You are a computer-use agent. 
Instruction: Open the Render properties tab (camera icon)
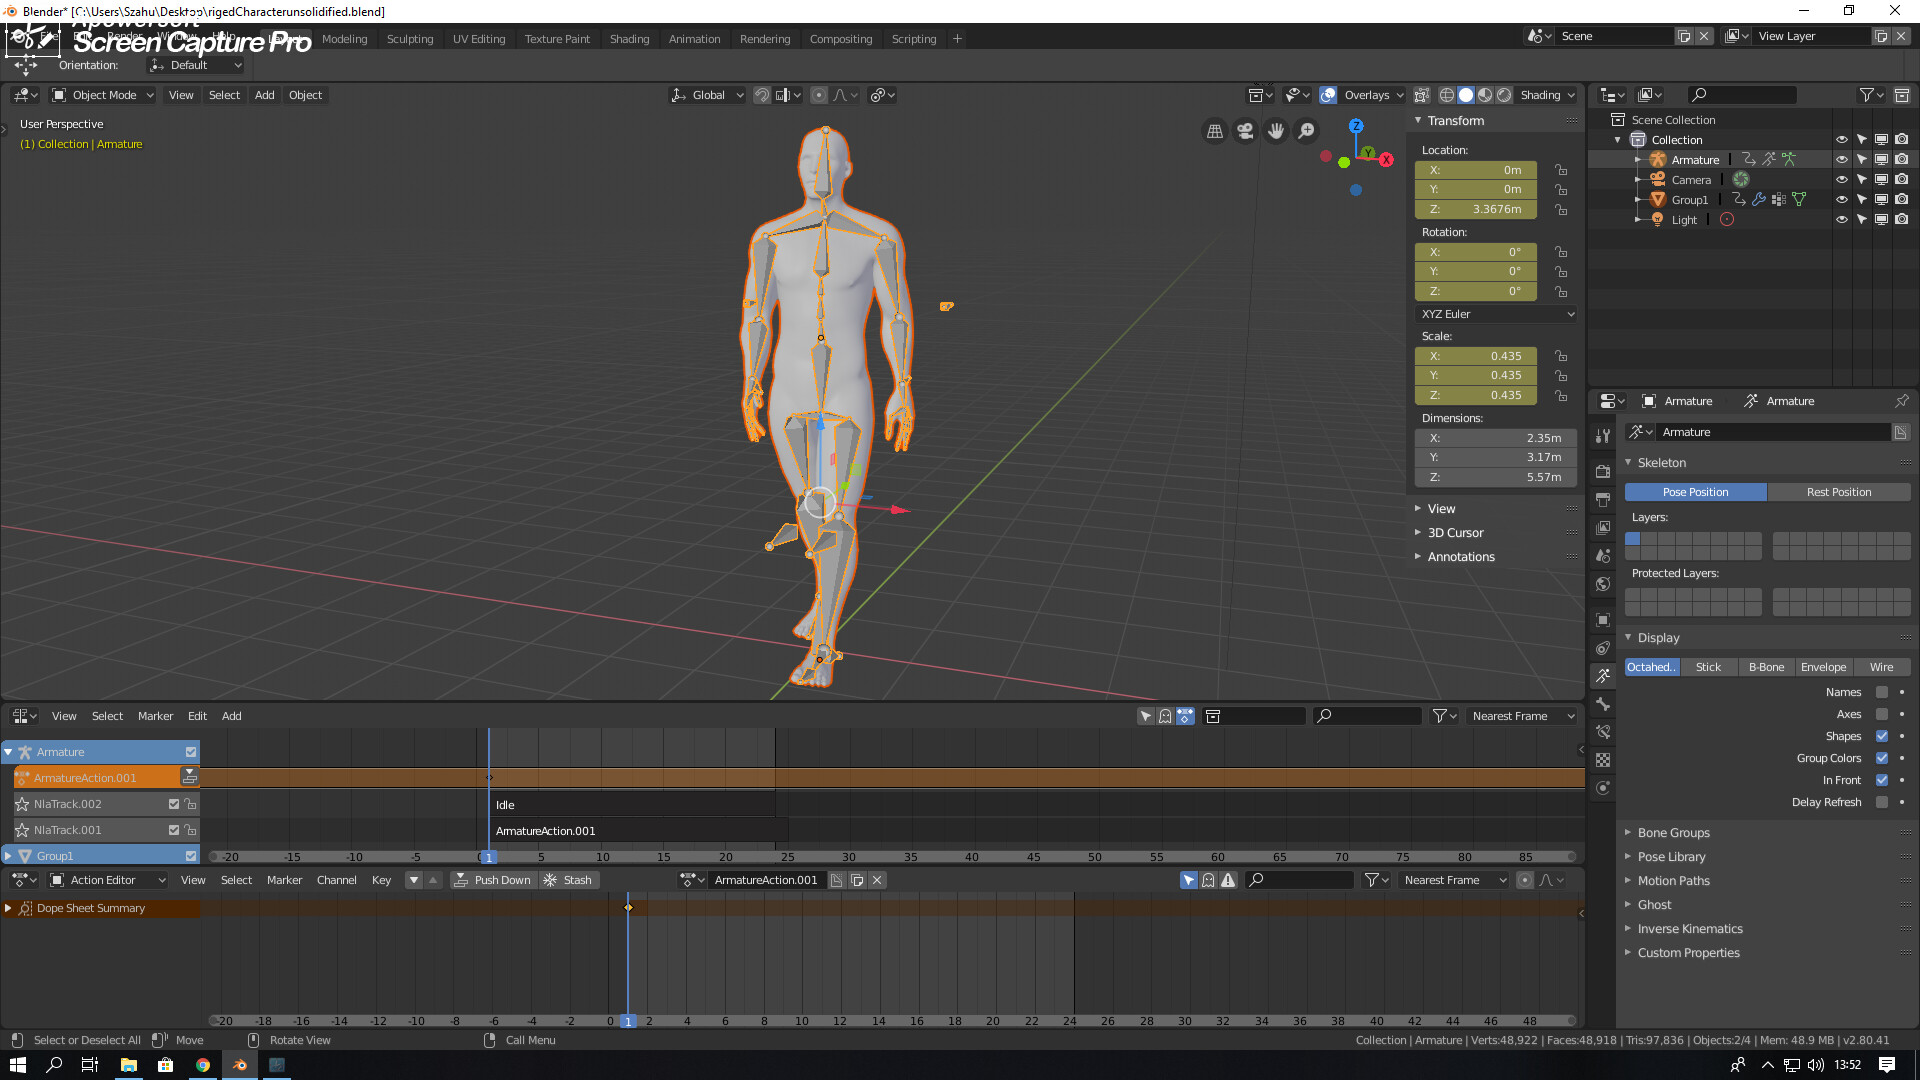[1603, 471]
